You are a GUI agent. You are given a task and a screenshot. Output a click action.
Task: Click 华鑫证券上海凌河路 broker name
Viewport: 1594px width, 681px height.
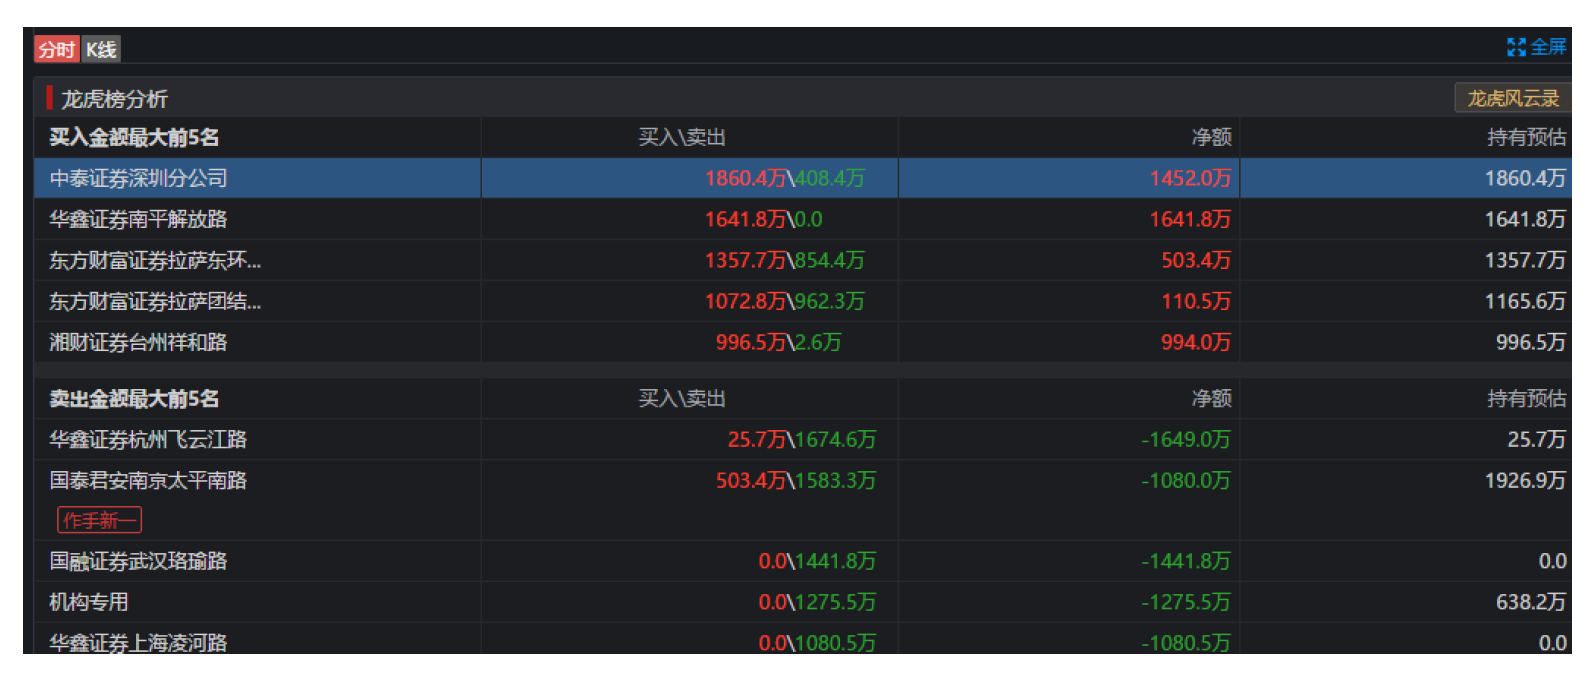click(x=139, y=642)
